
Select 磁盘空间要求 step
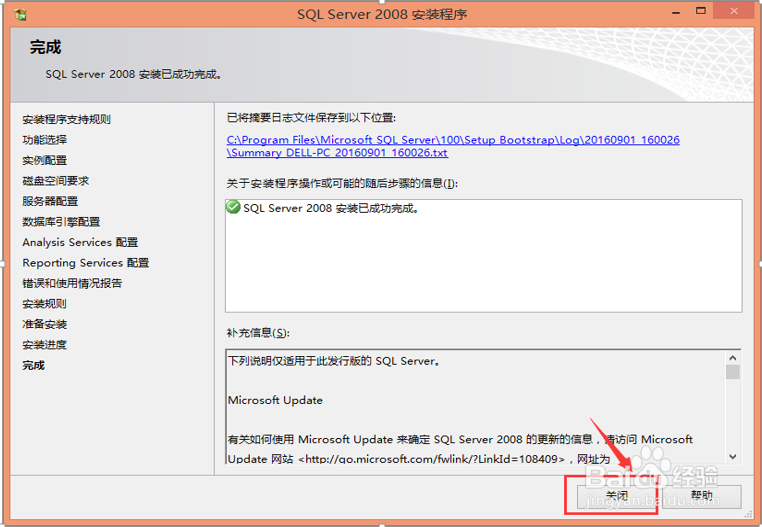tap(56, 181)
